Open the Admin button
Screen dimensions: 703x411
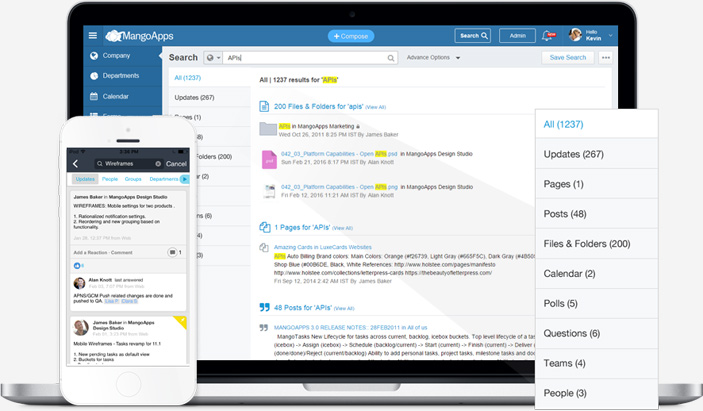pos(517,36)
